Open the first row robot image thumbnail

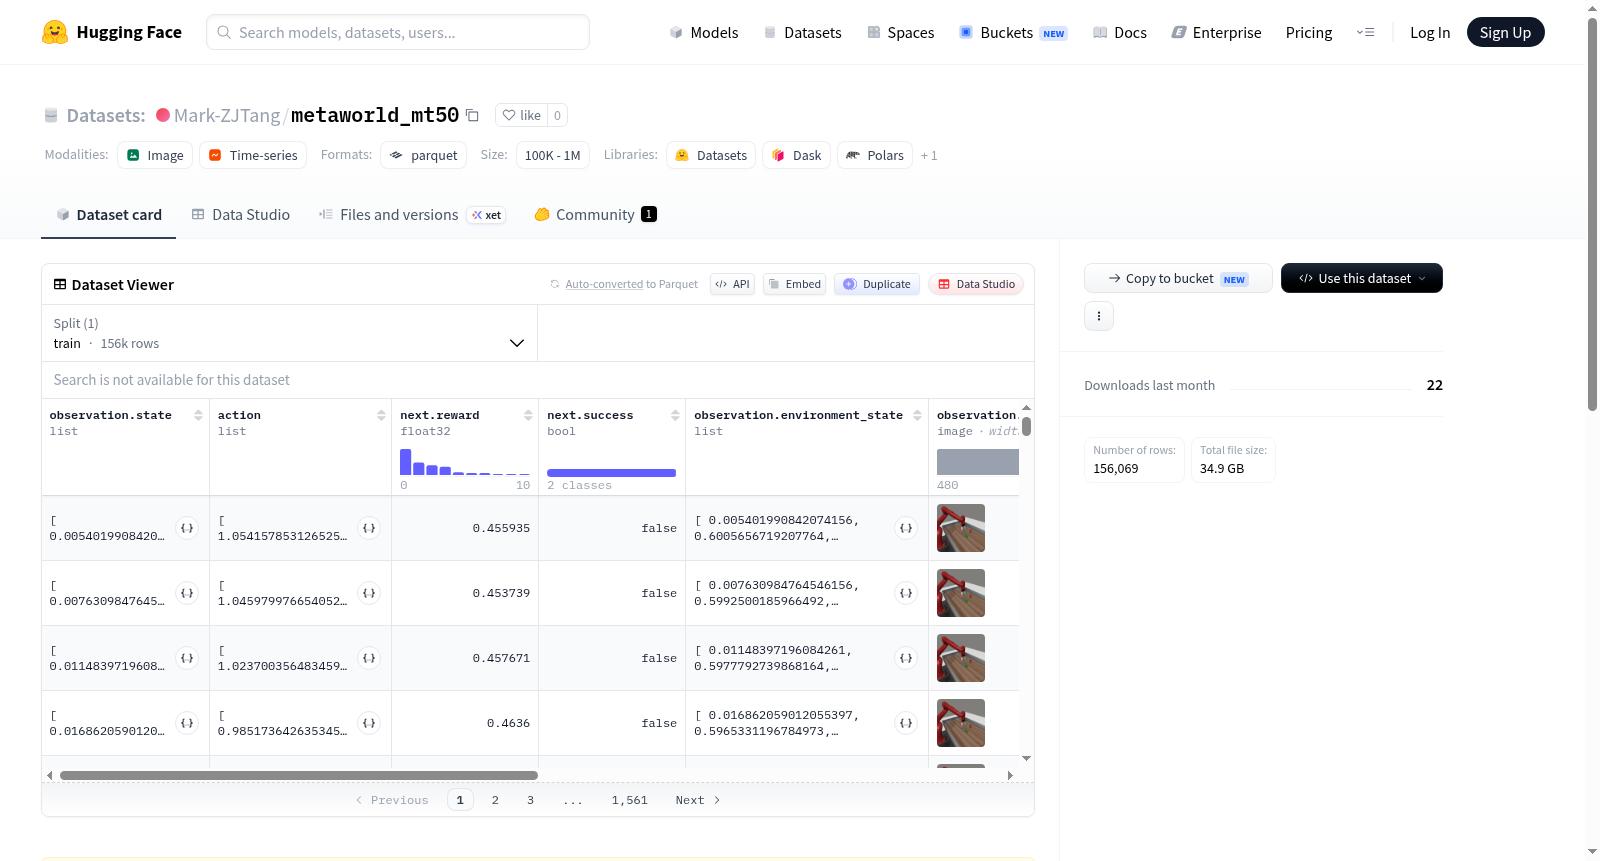pos(961,528)
